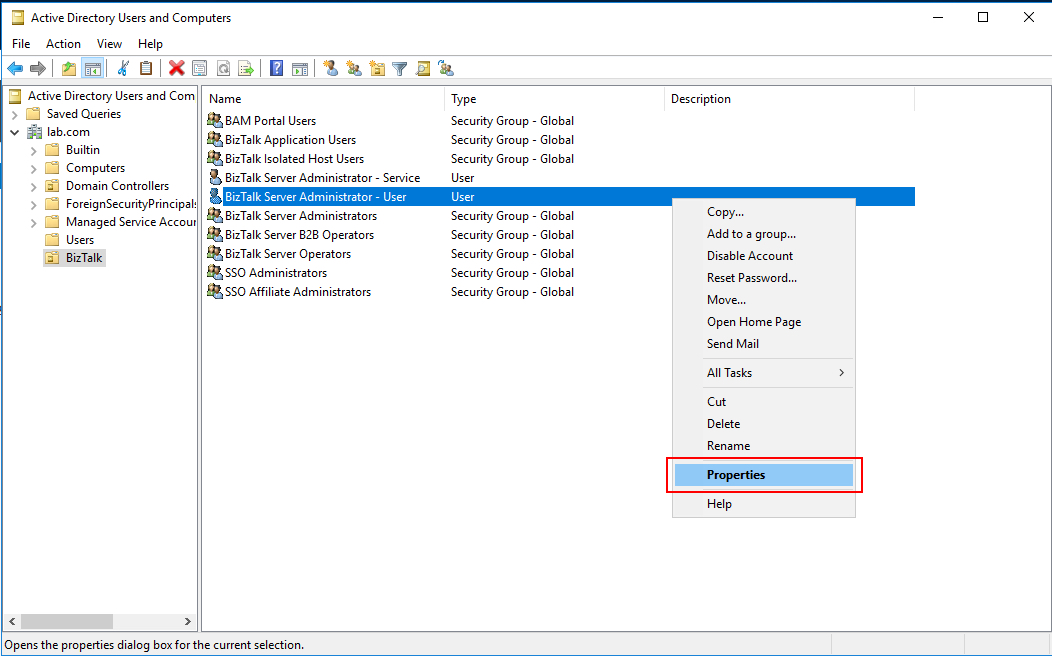Collapse the lab.com domain node

point(15,133)
